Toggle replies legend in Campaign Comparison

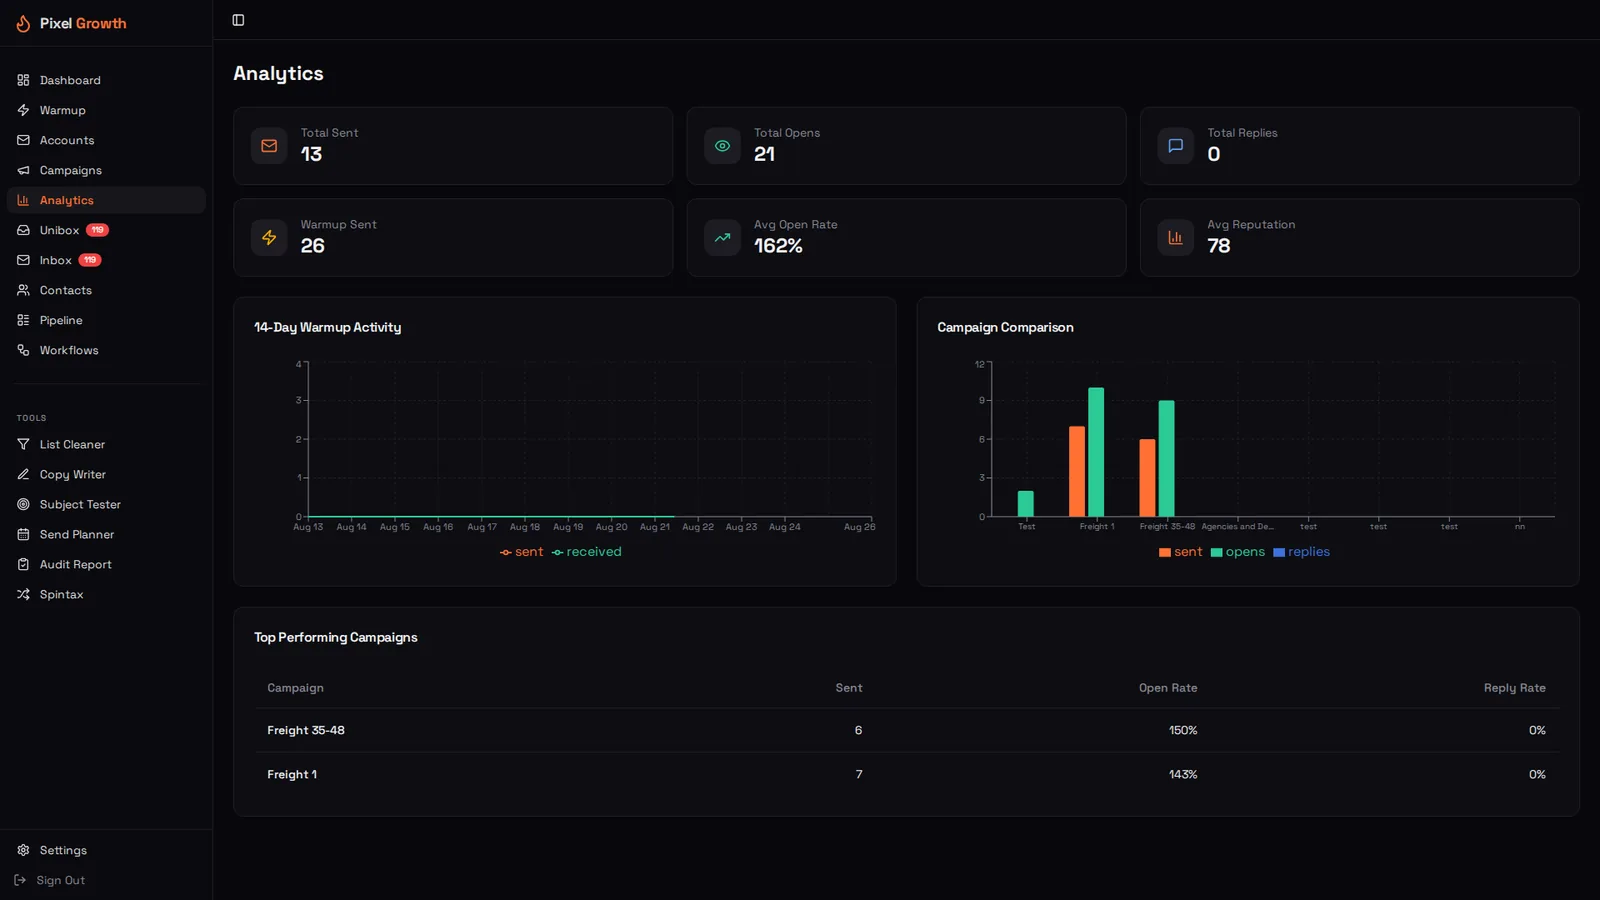coord(1301,552)
